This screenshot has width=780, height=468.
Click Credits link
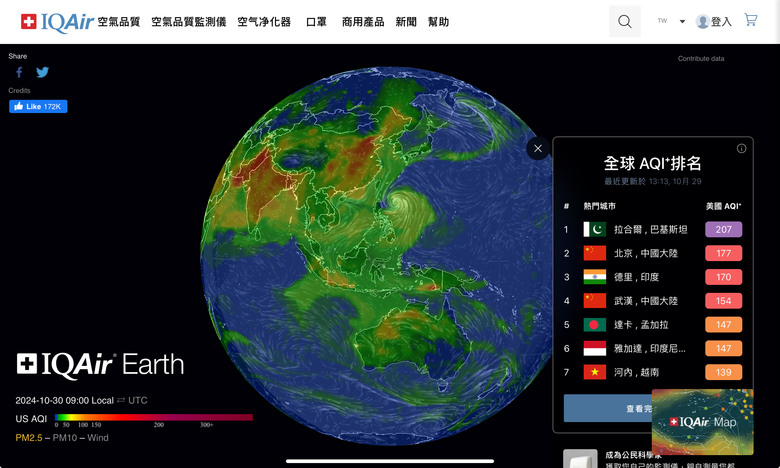click(x=19, y=91)
